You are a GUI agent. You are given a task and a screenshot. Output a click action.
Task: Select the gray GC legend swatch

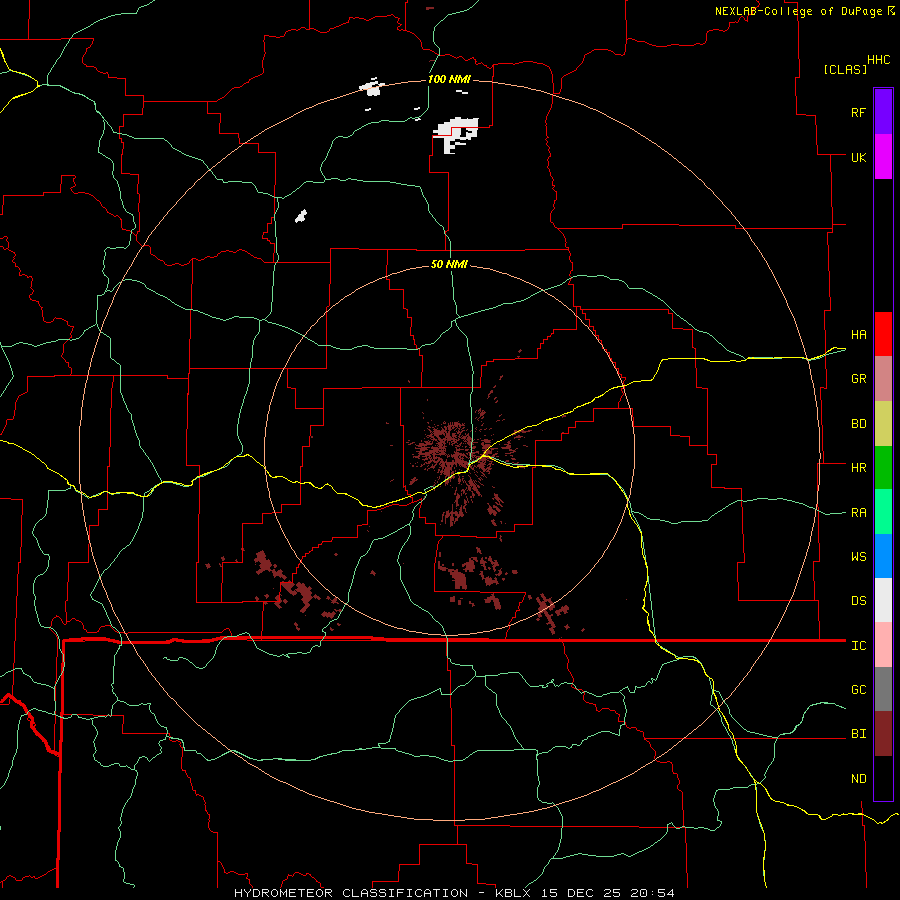tap(883, 689)
